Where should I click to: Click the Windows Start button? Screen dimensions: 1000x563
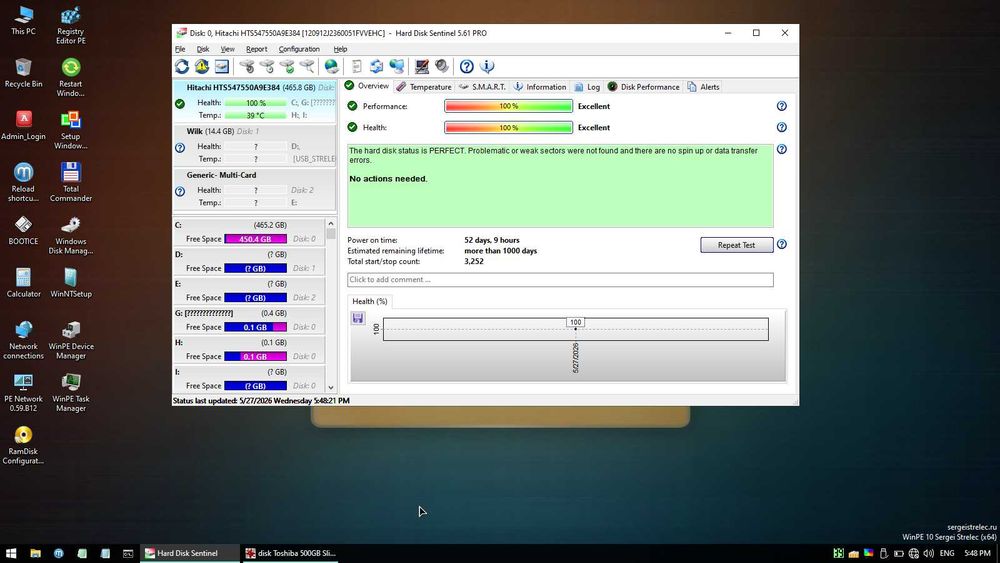point(11,553)
